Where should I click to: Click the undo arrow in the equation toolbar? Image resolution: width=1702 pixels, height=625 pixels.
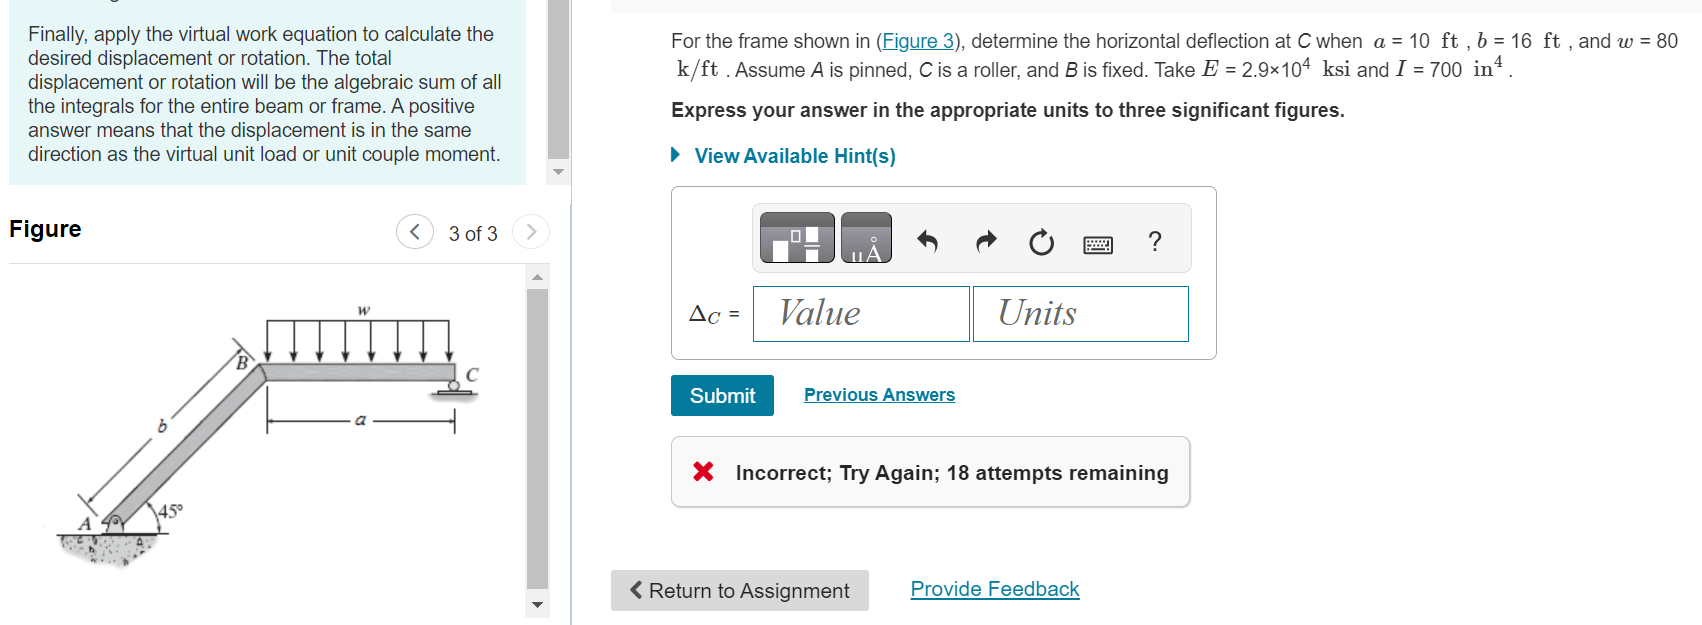click(927, 240)
